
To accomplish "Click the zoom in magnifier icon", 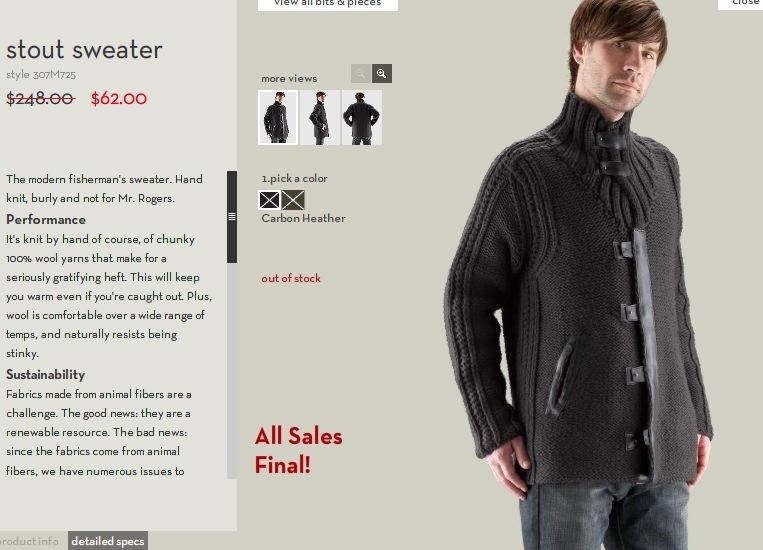I will click(382, 73).
